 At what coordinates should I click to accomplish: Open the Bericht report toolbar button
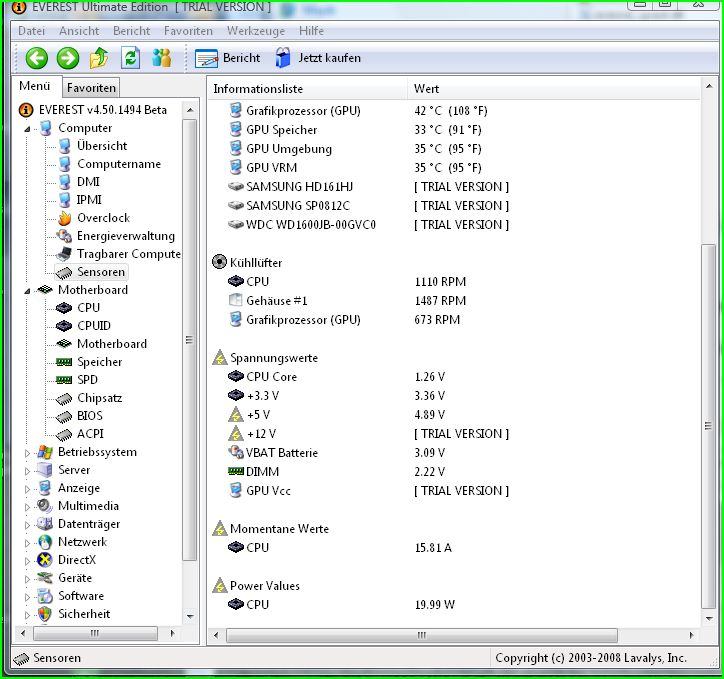(228, 58)
